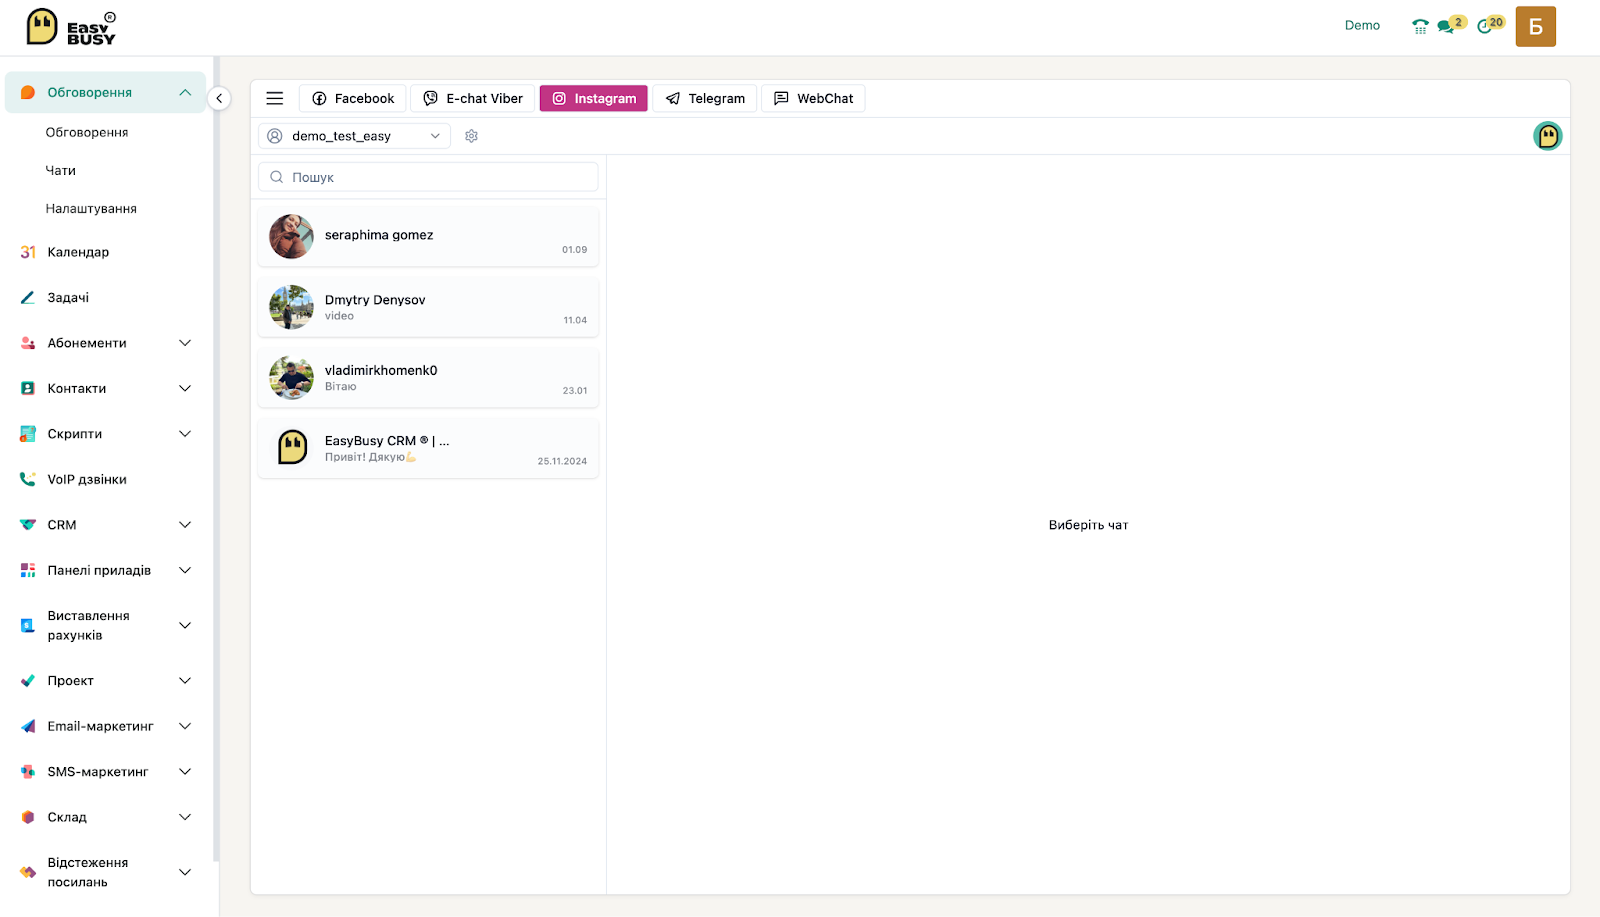Click the Абонементи sidebar icon
Image resolution: width=1600 pixels, height=917 pixels.
(x=28, y=343)
